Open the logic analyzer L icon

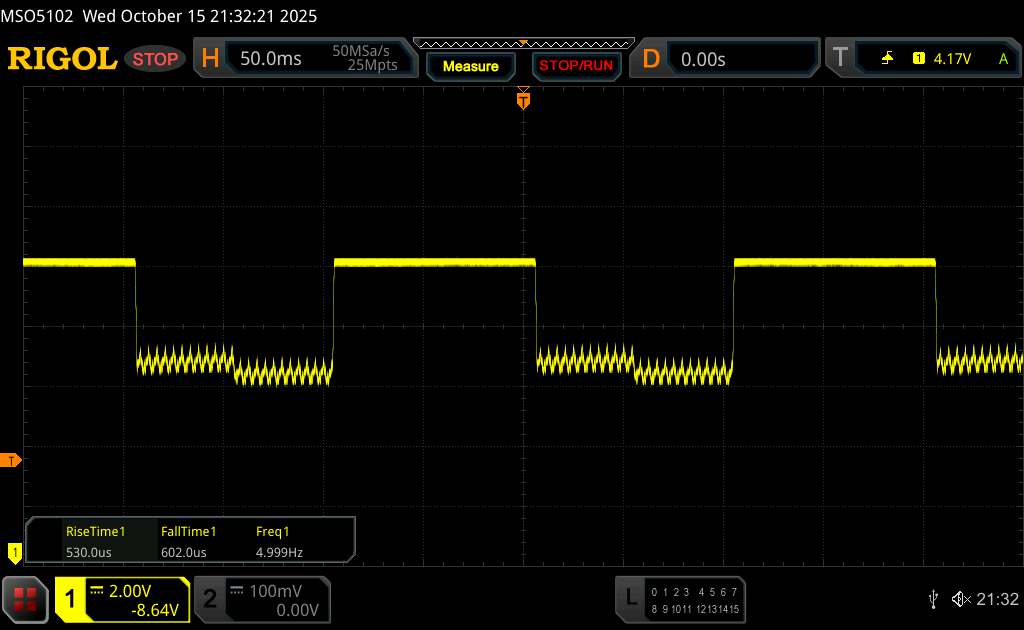pyautogui.click(x=630, y=598)
